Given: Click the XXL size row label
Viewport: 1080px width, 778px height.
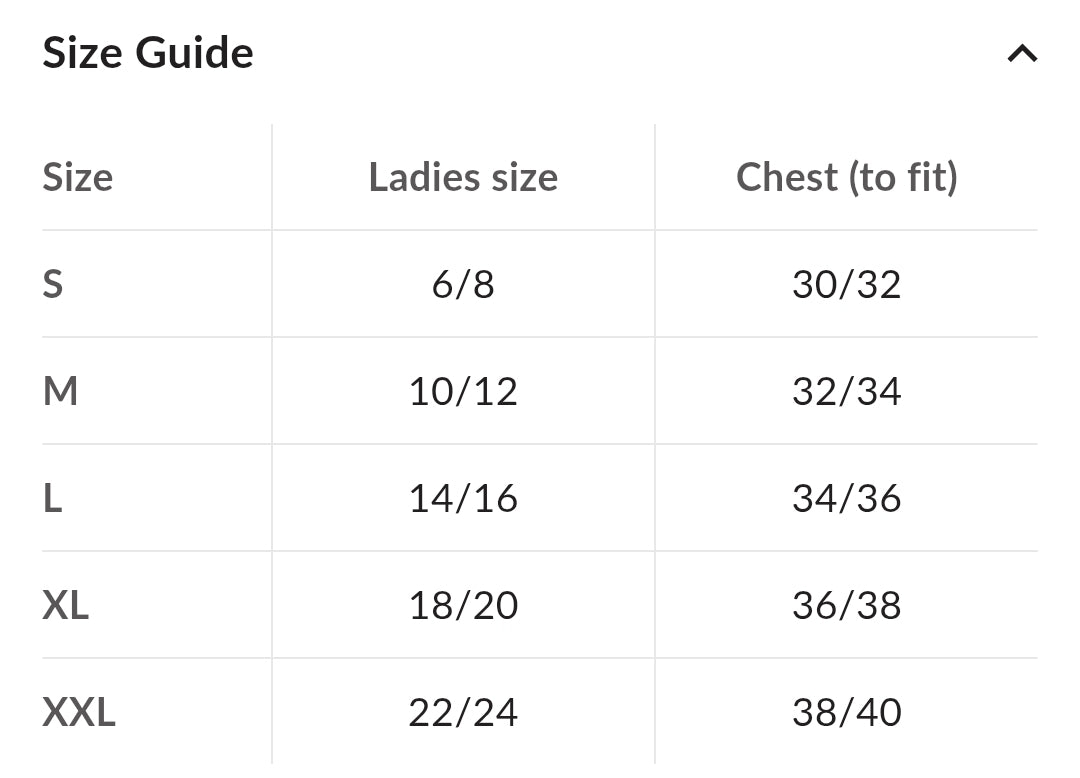Looking at the screenshot, I should (x=79, y=712).
